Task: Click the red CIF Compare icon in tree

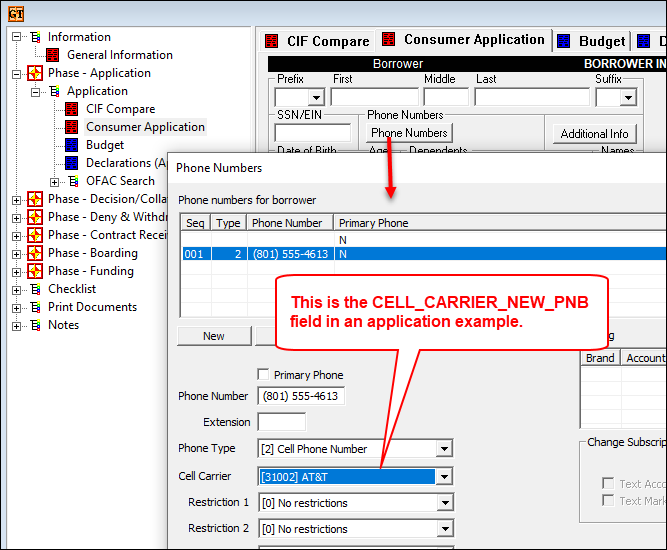Action: (71, 109)
